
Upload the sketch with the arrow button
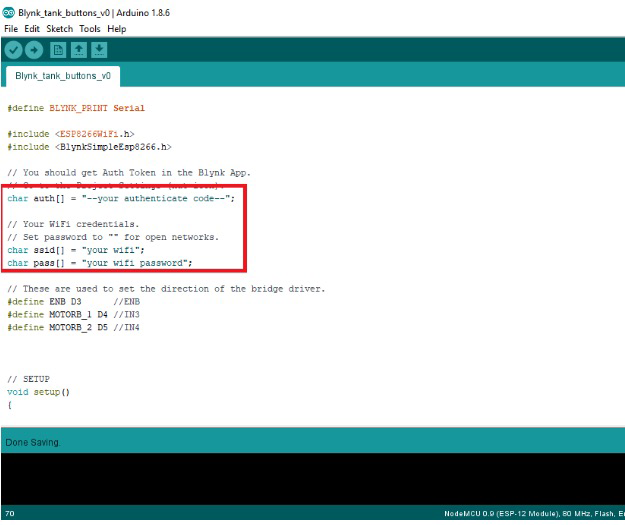[x=34, y=50]
